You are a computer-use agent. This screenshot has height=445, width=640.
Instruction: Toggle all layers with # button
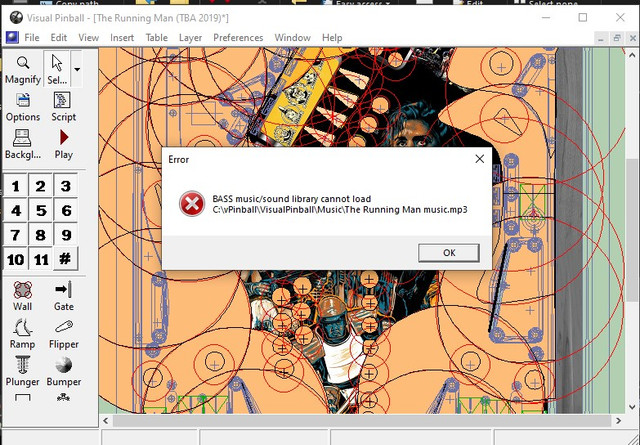[66, 259]
